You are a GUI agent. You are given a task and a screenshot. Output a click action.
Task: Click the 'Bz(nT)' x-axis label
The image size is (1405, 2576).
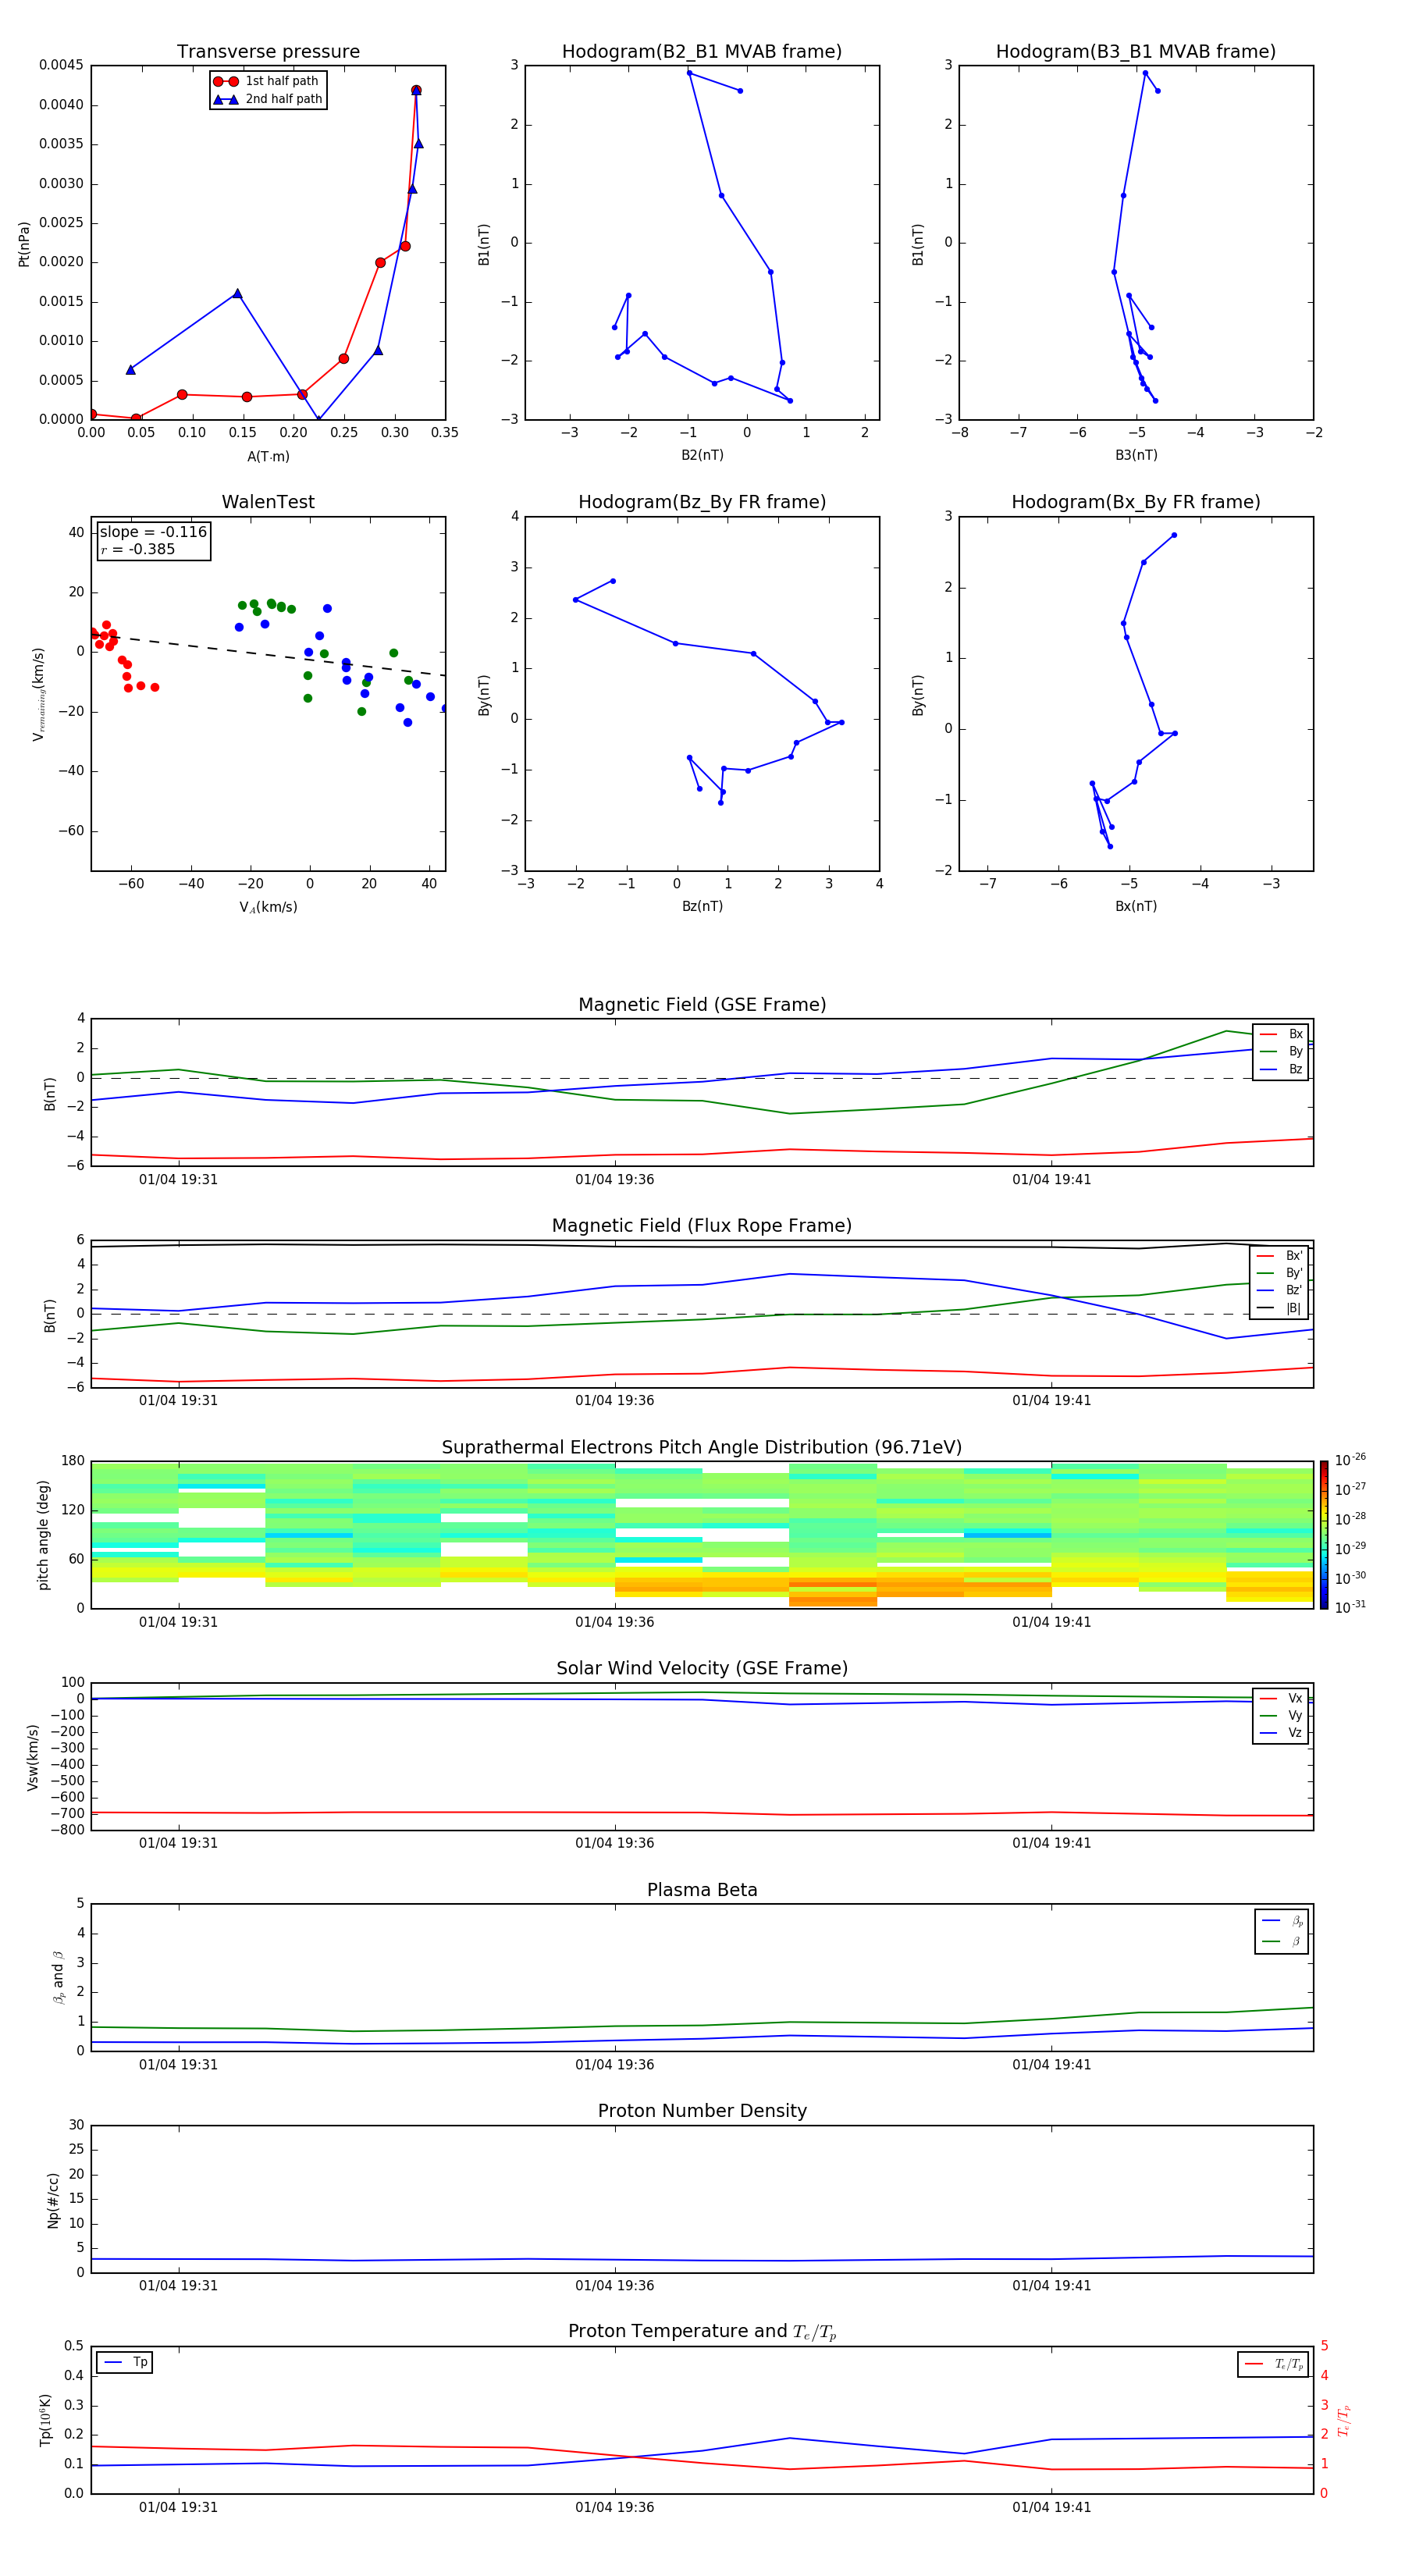pyautogui.click(x=702, y=906)
